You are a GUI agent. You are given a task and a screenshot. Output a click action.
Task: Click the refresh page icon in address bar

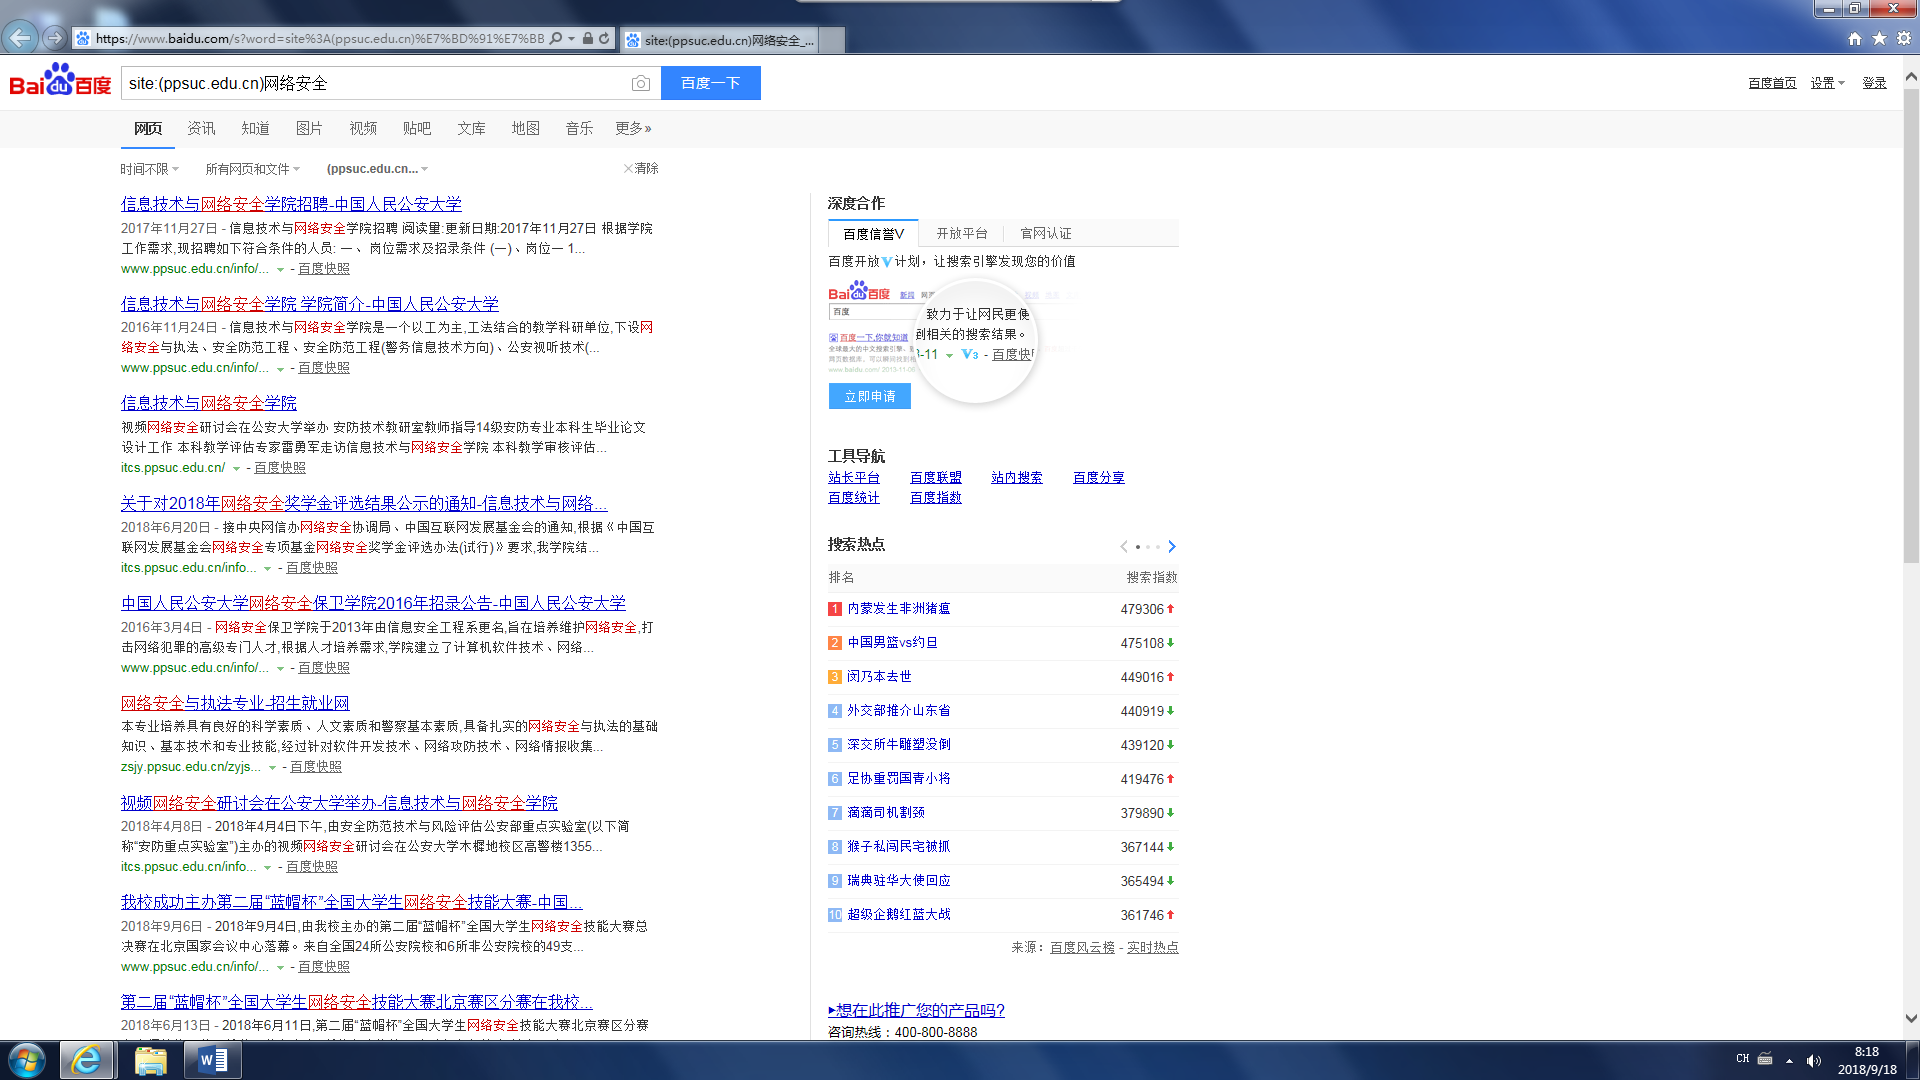[604, 39]
